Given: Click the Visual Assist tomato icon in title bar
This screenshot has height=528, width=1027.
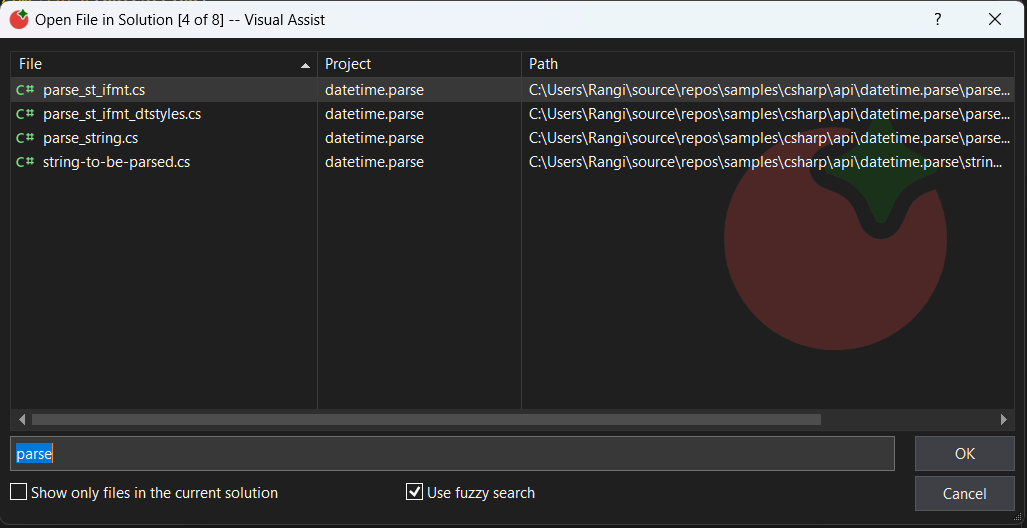Looking at the screenshot, I should [19, 19].
